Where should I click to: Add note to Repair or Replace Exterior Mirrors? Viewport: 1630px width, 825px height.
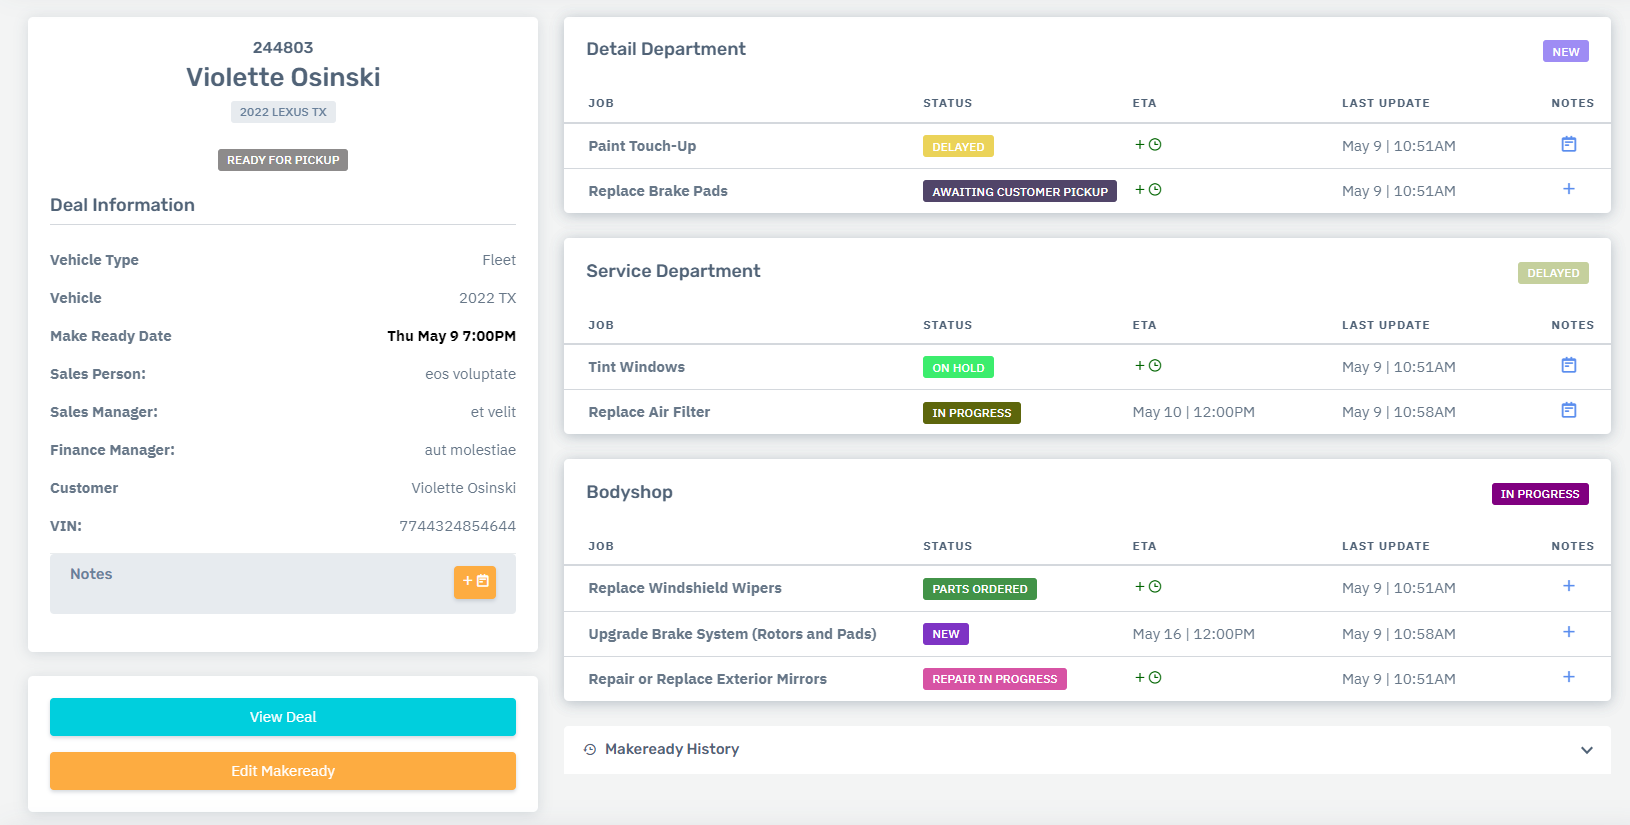1568,678
